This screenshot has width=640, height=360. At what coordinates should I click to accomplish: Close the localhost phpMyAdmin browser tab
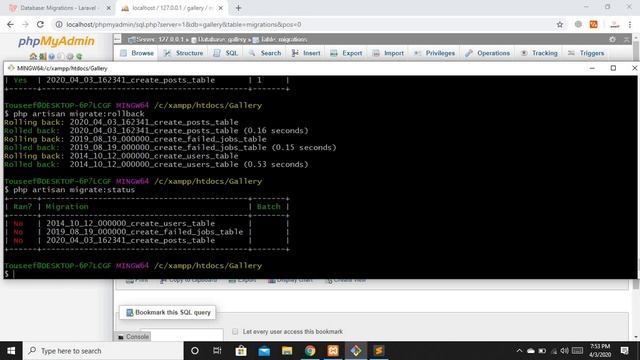coord(220,8)
